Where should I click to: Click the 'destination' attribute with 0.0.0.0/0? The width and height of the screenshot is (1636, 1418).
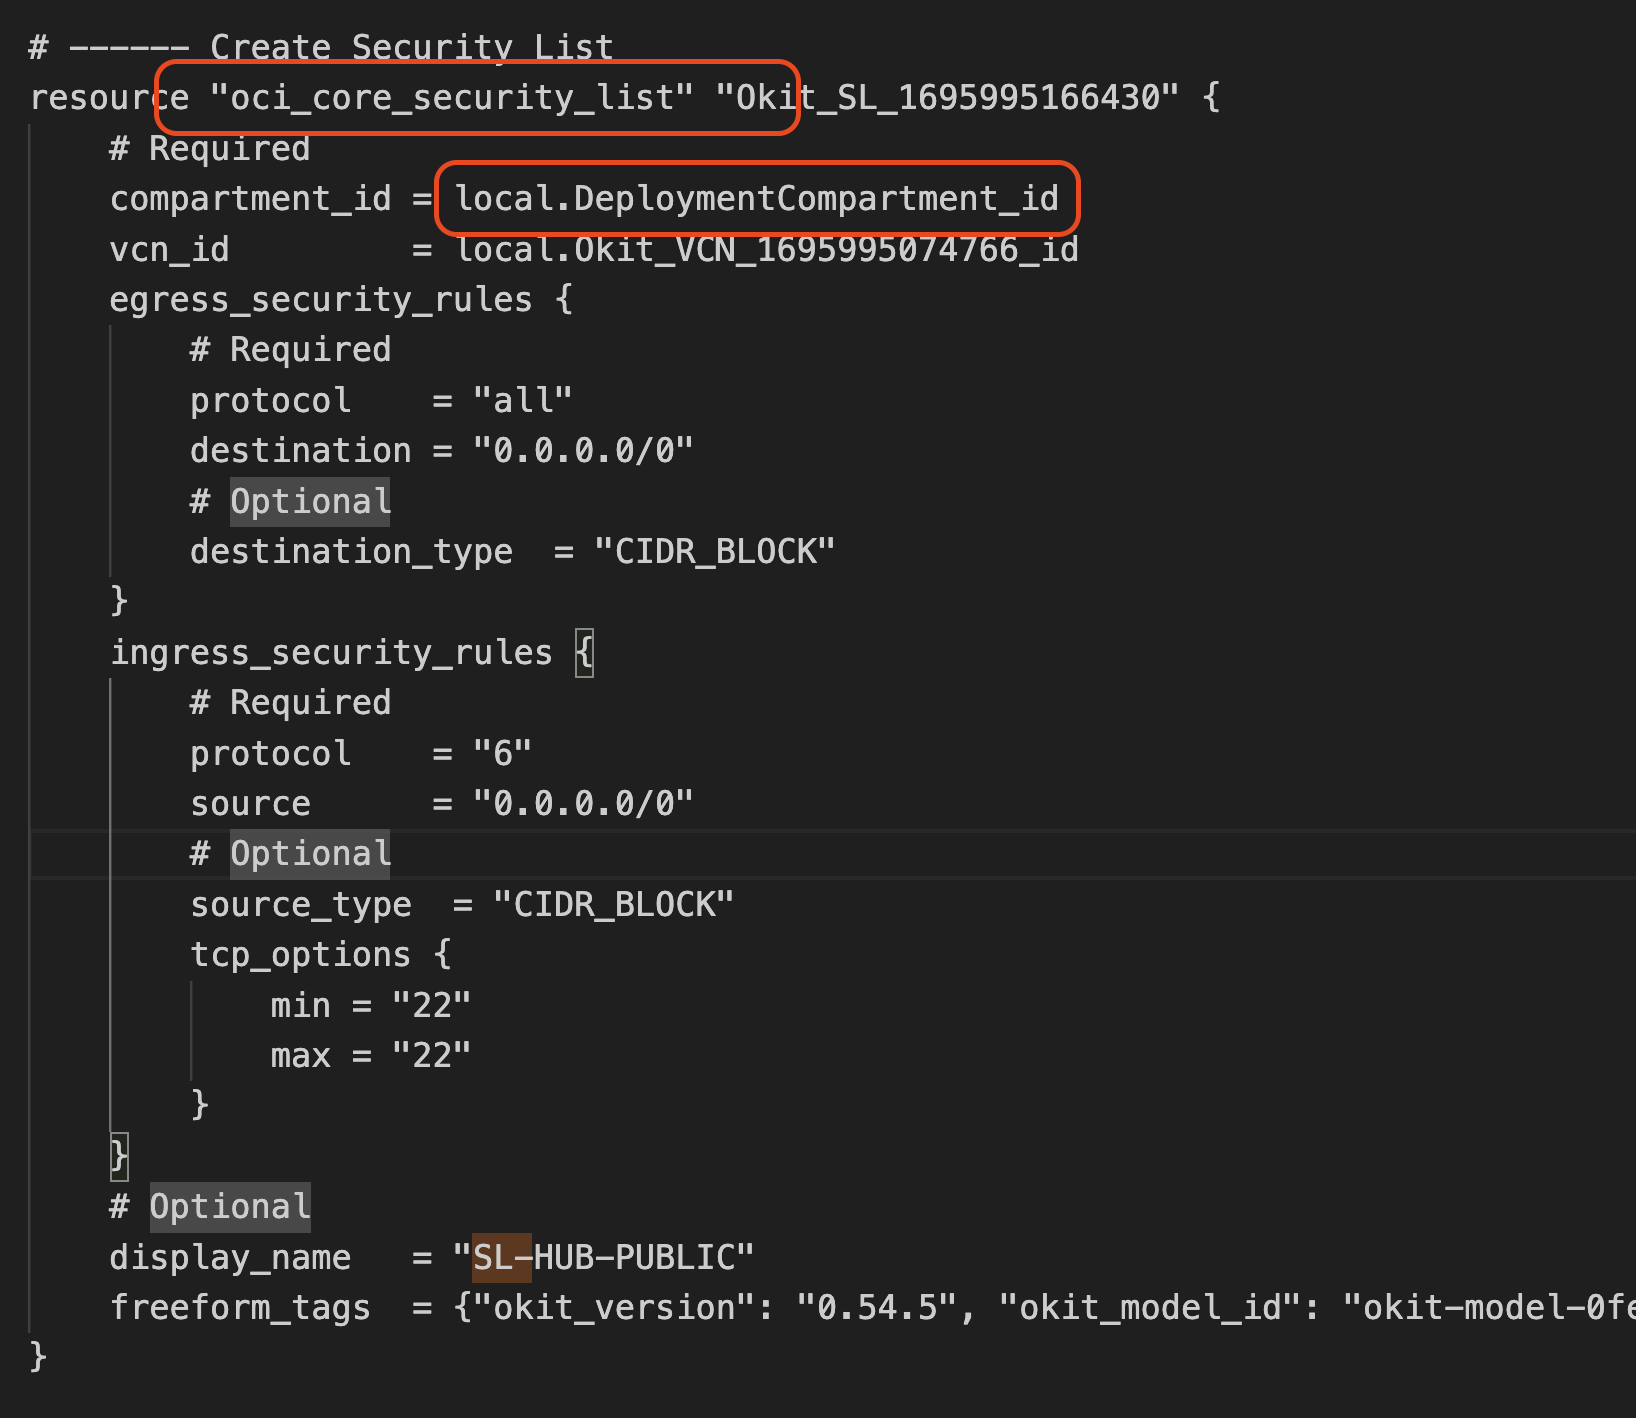(301, 451)
